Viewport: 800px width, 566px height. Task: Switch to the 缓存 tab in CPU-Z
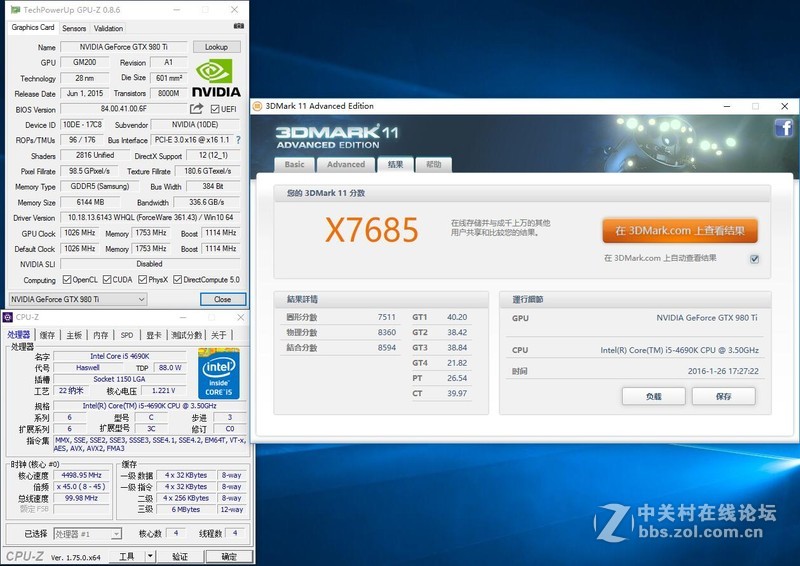coord(47,335)
